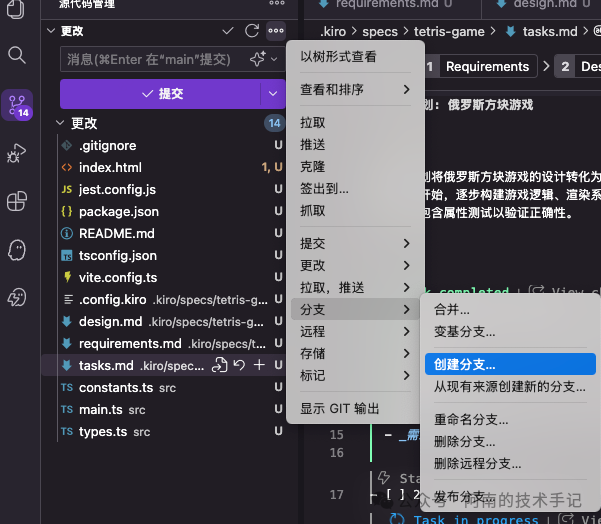The height and width of the screenshot is (524, 601).
Task: Open Source Control view with 14 badge
Action: pyautogui.click(x=17, y=105)
